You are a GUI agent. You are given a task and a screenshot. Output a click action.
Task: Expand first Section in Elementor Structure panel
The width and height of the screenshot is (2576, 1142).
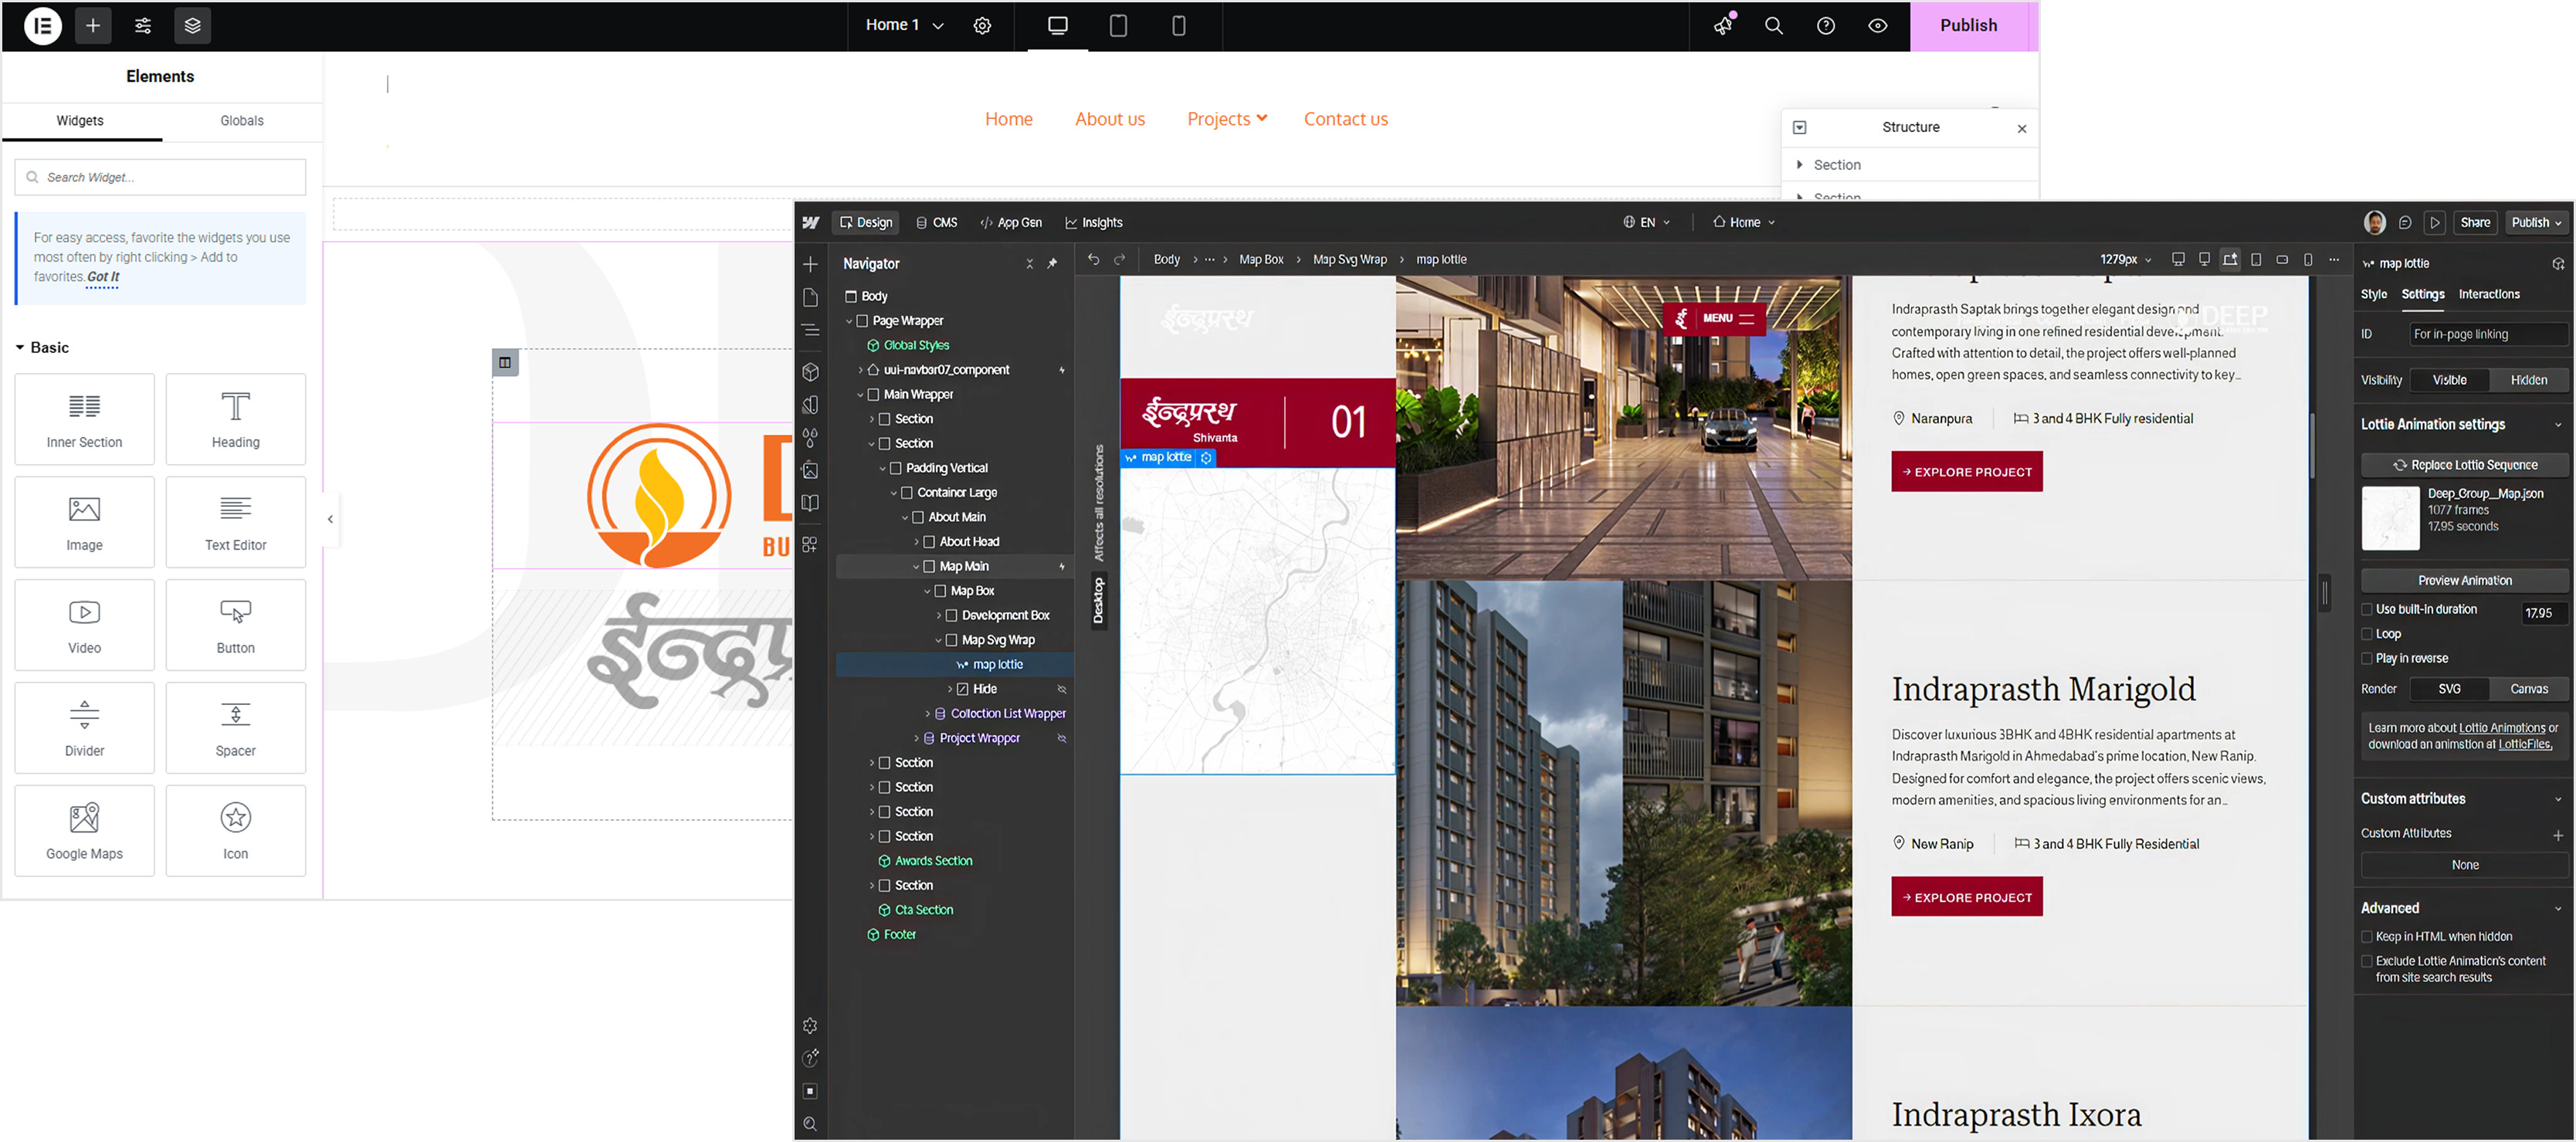1799,164
